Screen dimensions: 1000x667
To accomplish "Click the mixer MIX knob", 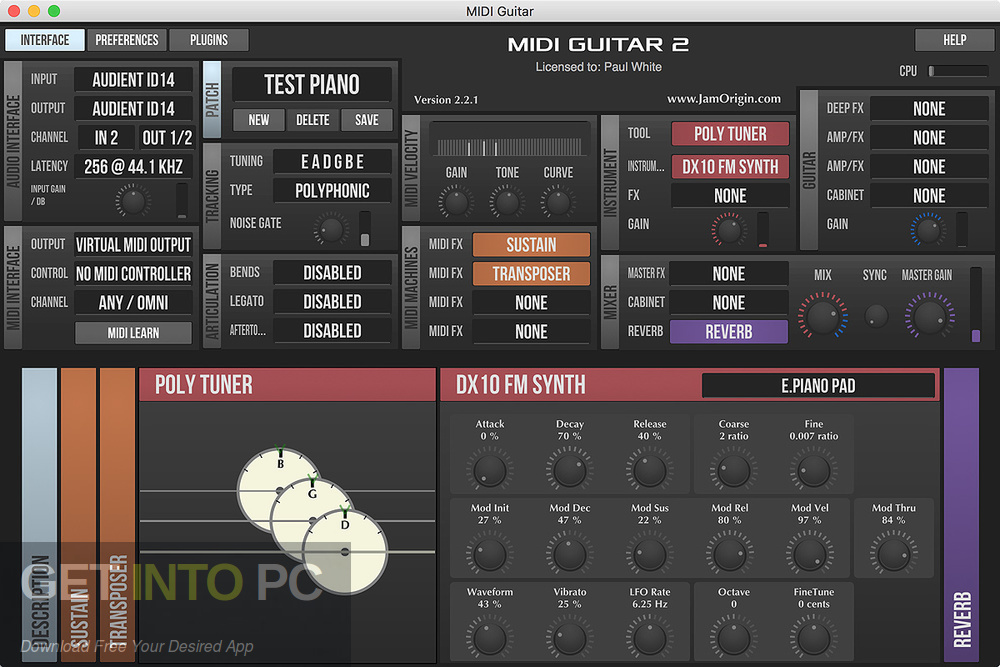I will click(823, 316).
